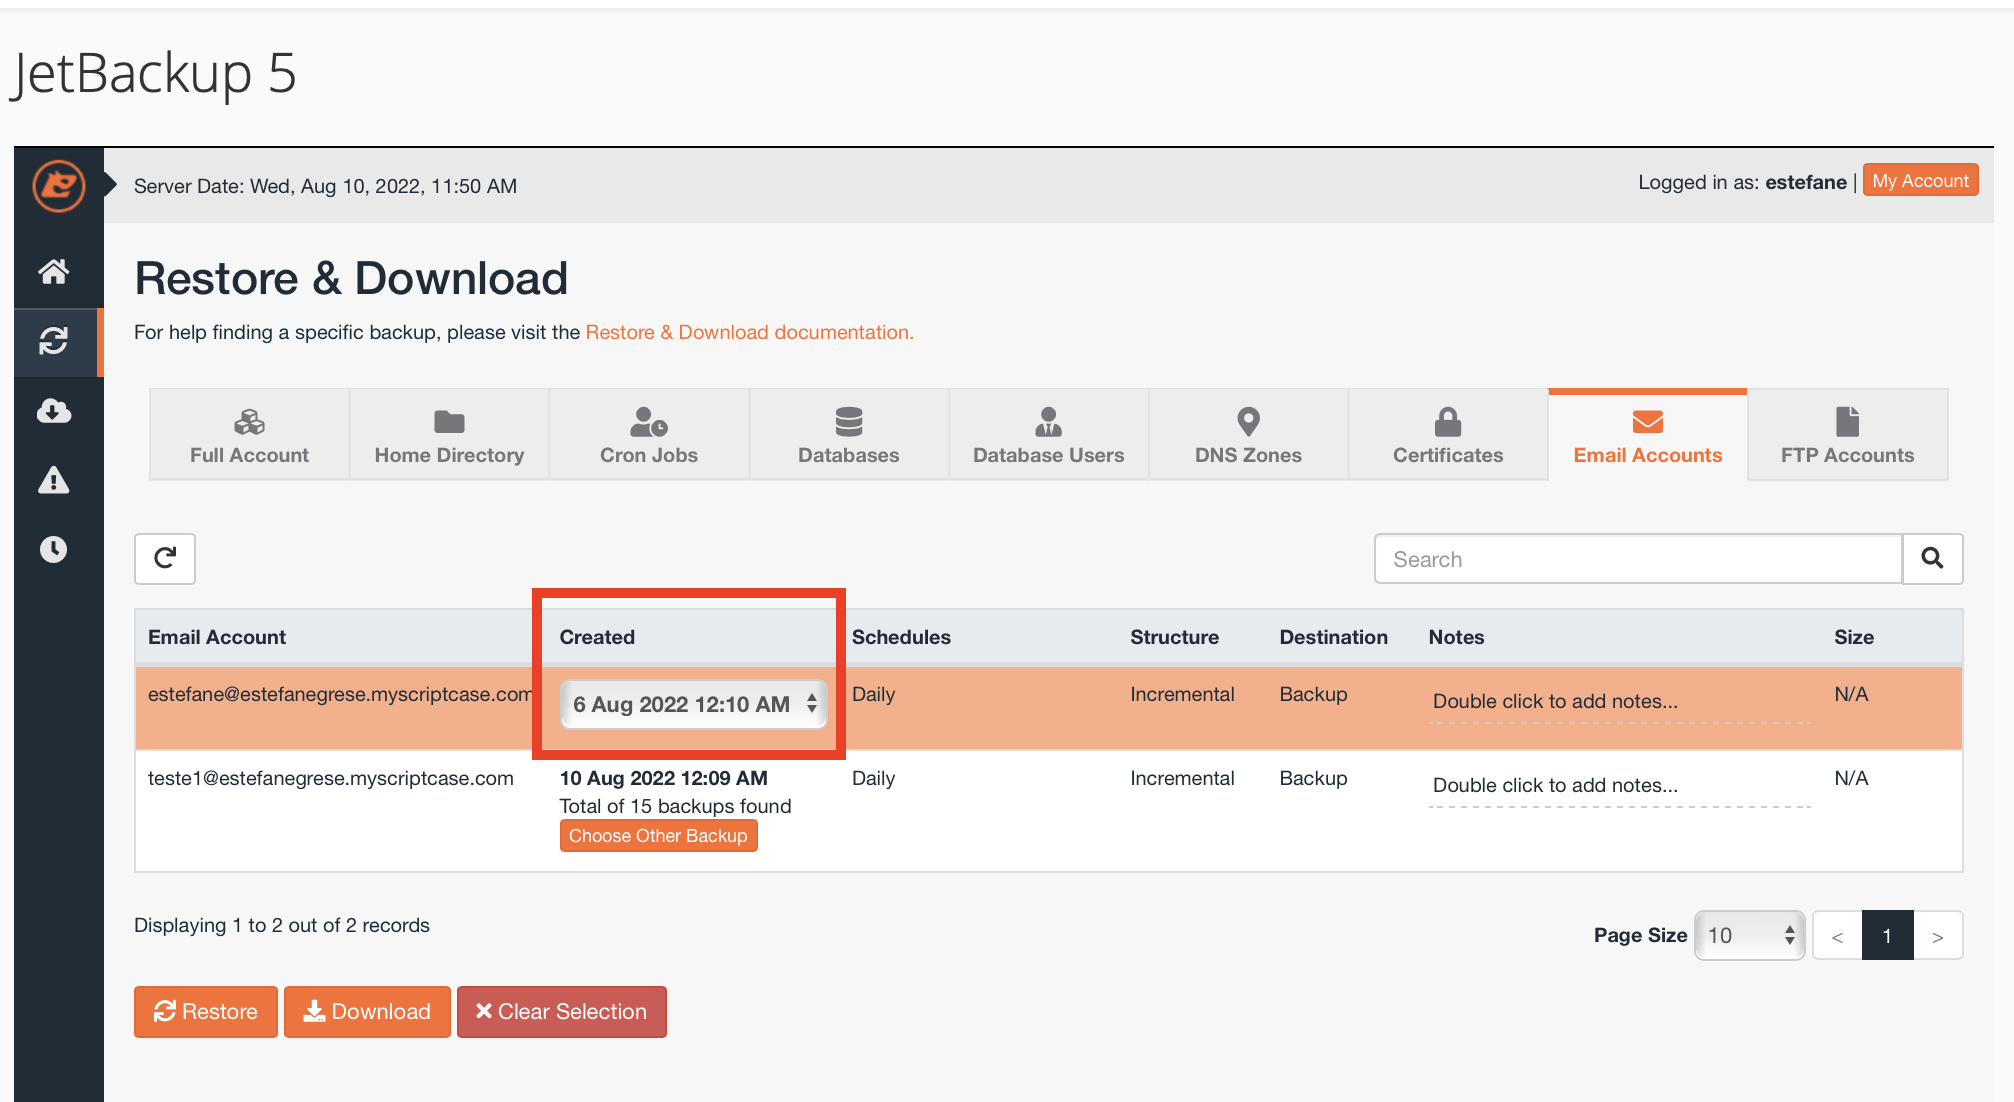Click into the Search input field
Screen dimensions: 2014x1102
(1637, 559)
